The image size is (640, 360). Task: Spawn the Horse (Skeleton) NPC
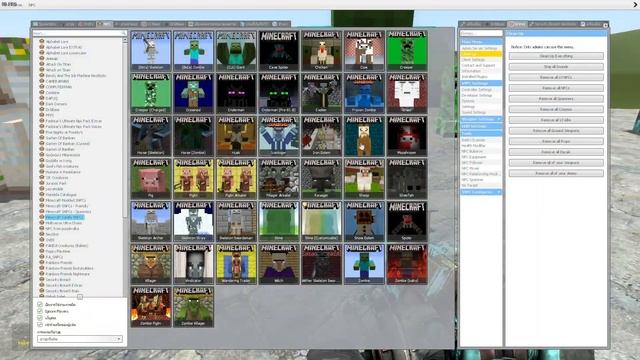[x=151, y=136]
